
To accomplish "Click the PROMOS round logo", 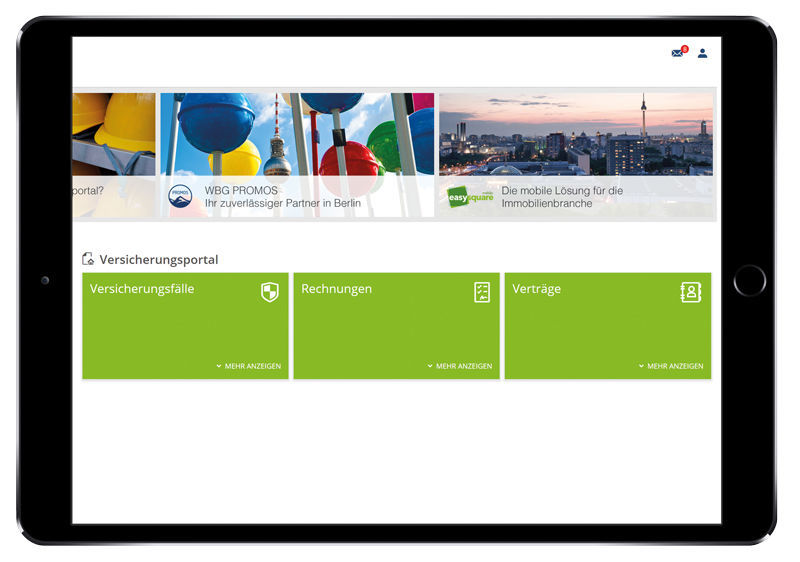I will (x=180, y=196).
